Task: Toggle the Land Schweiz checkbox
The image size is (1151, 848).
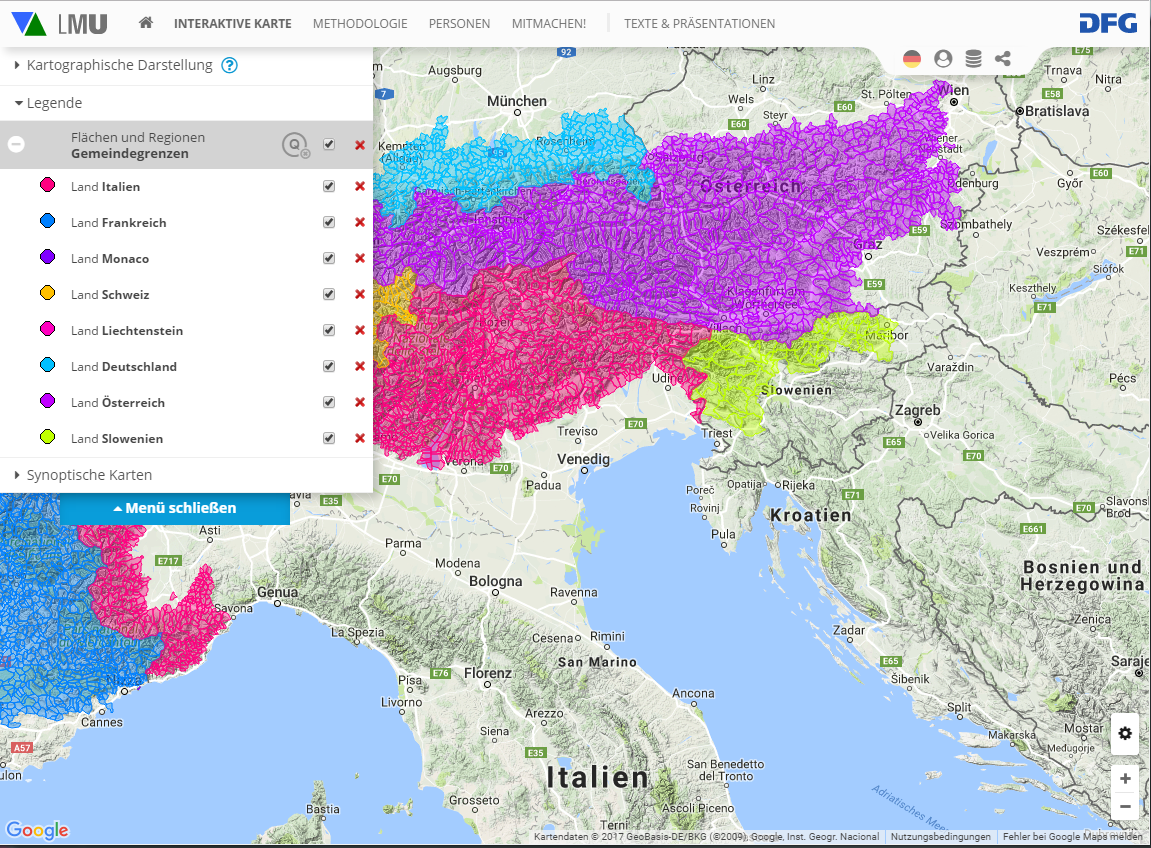Action: (329, 294)
